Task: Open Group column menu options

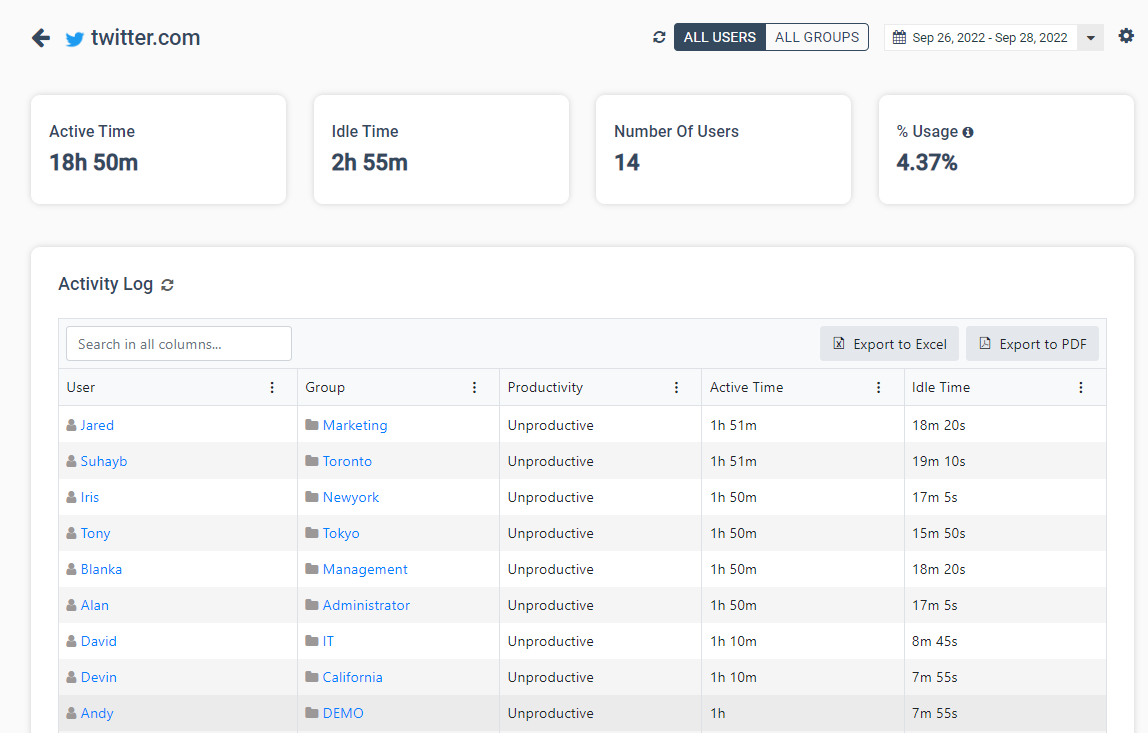Action: click(474, 387)
